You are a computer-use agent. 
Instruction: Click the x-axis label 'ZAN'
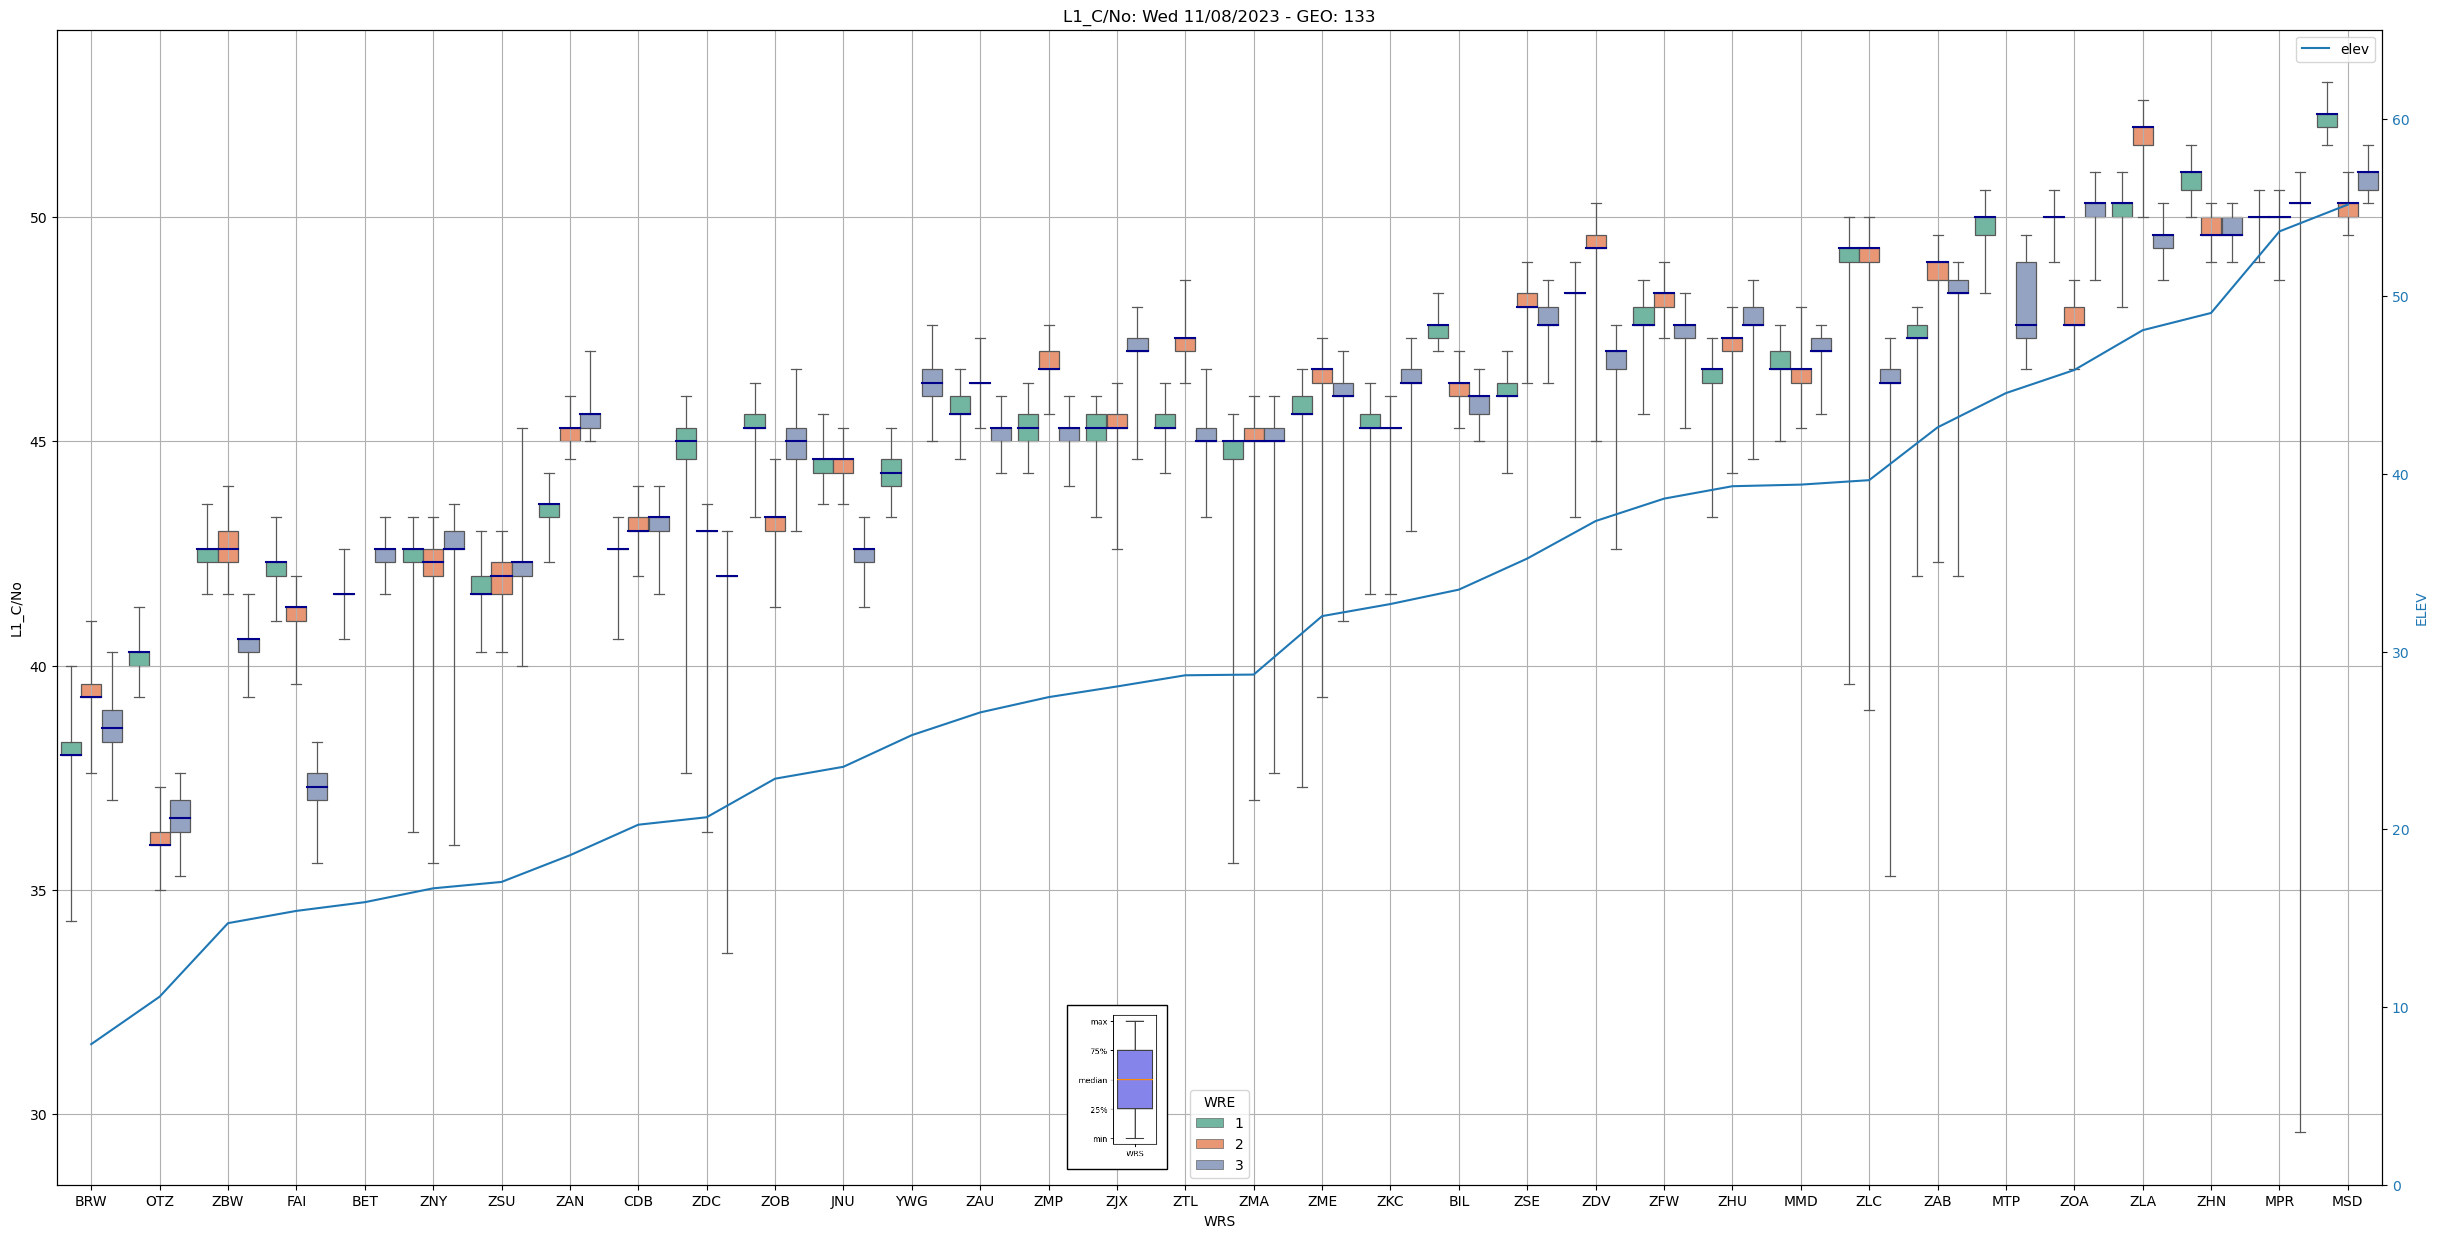click(570, 1201)
